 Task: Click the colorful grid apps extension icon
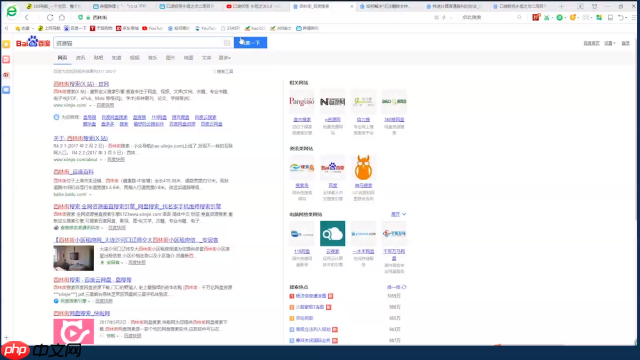click(599, 17)
